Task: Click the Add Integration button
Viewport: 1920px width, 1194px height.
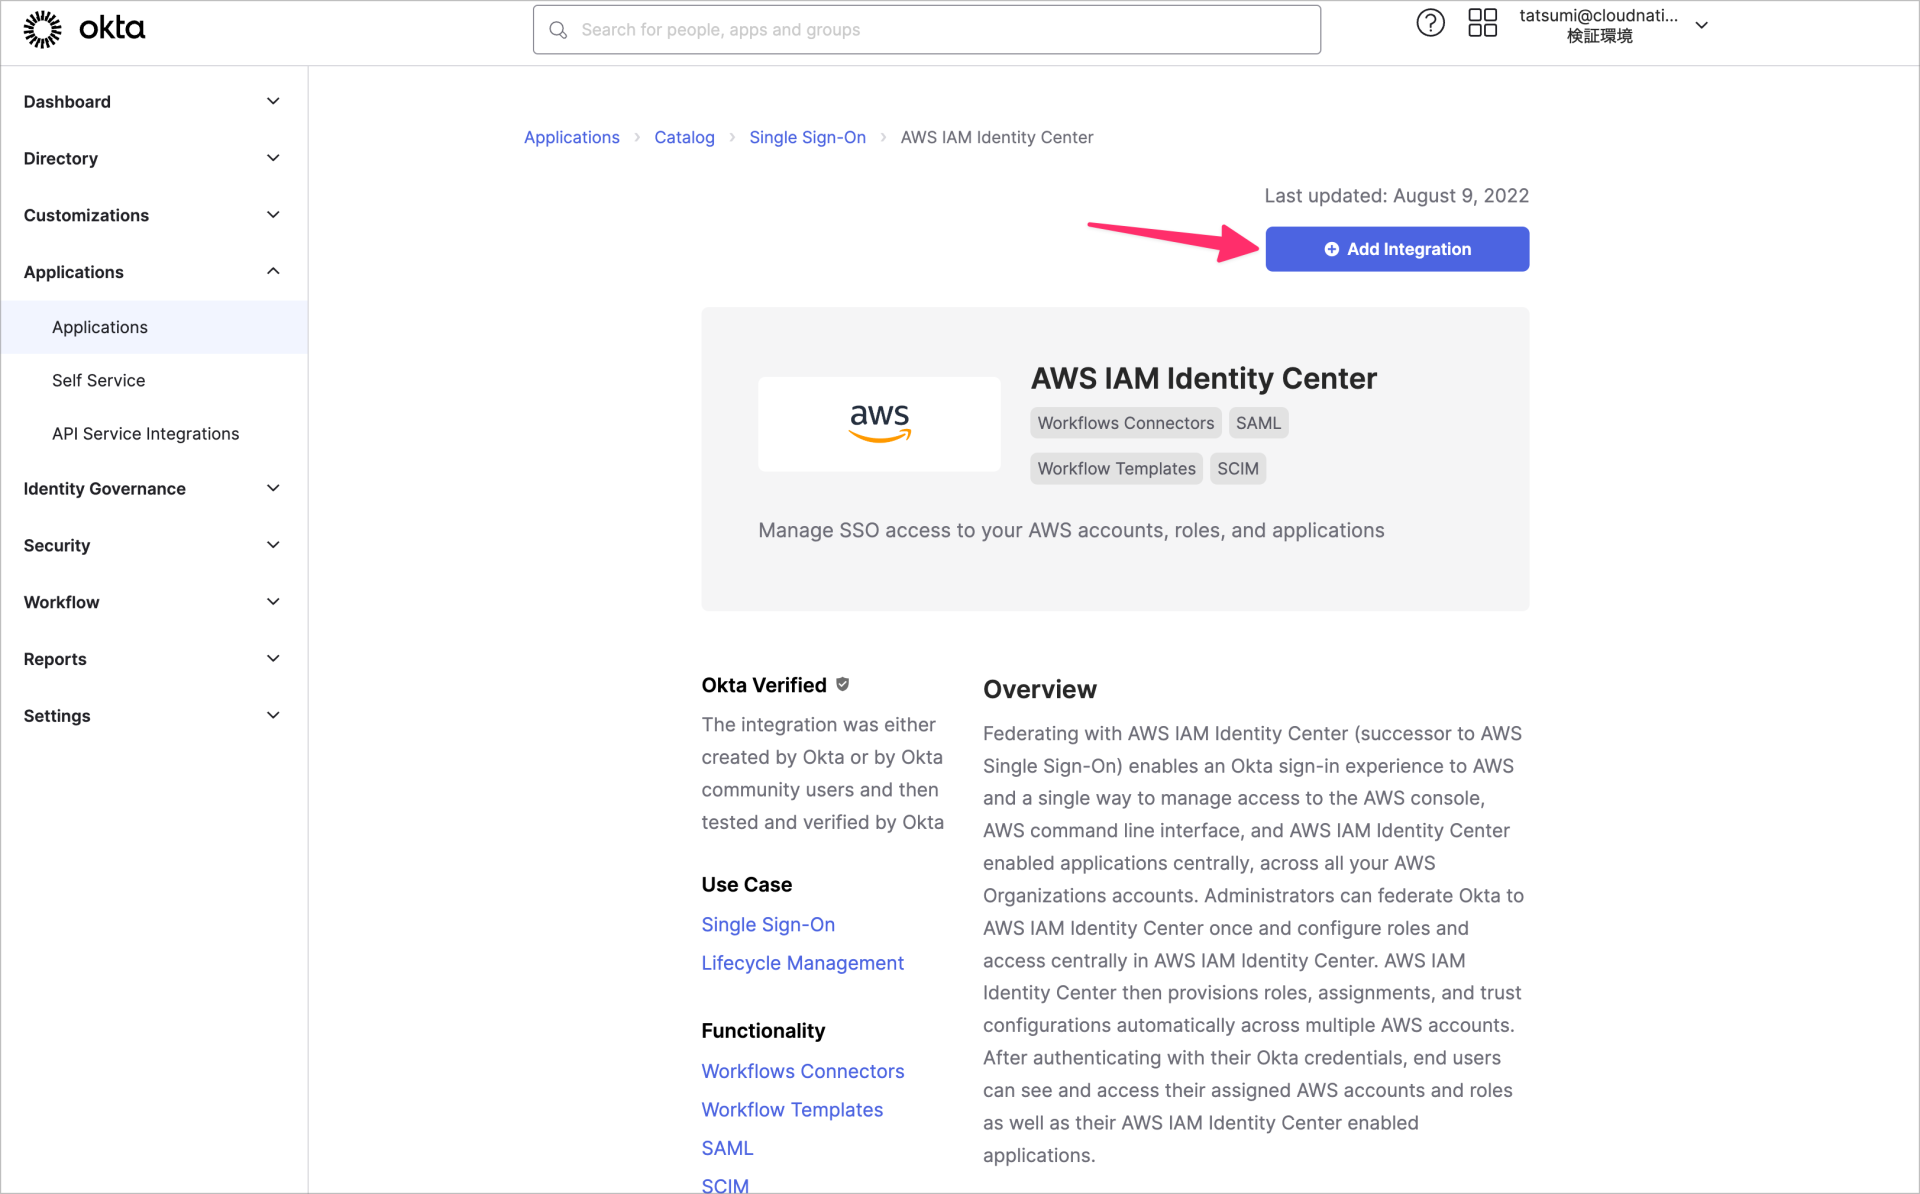Action: pyautogui.click(x=1397, y=249)
